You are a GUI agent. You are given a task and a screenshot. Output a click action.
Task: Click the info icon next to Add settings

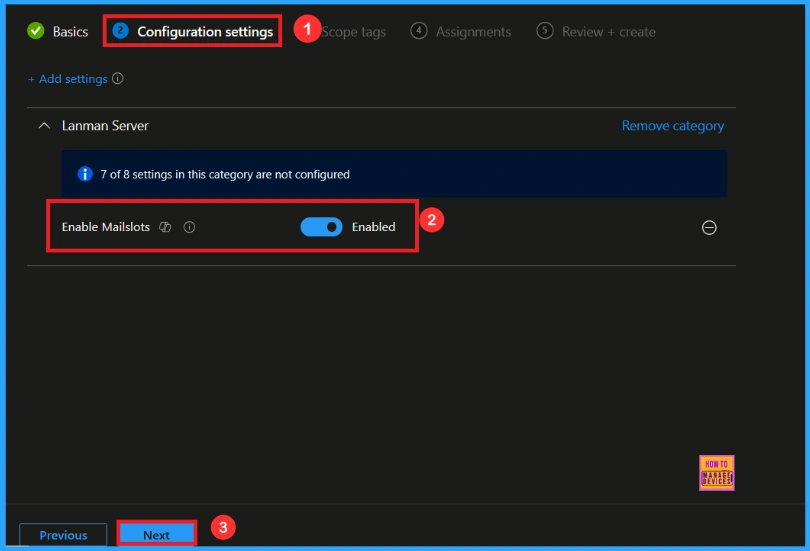[119, 79]
